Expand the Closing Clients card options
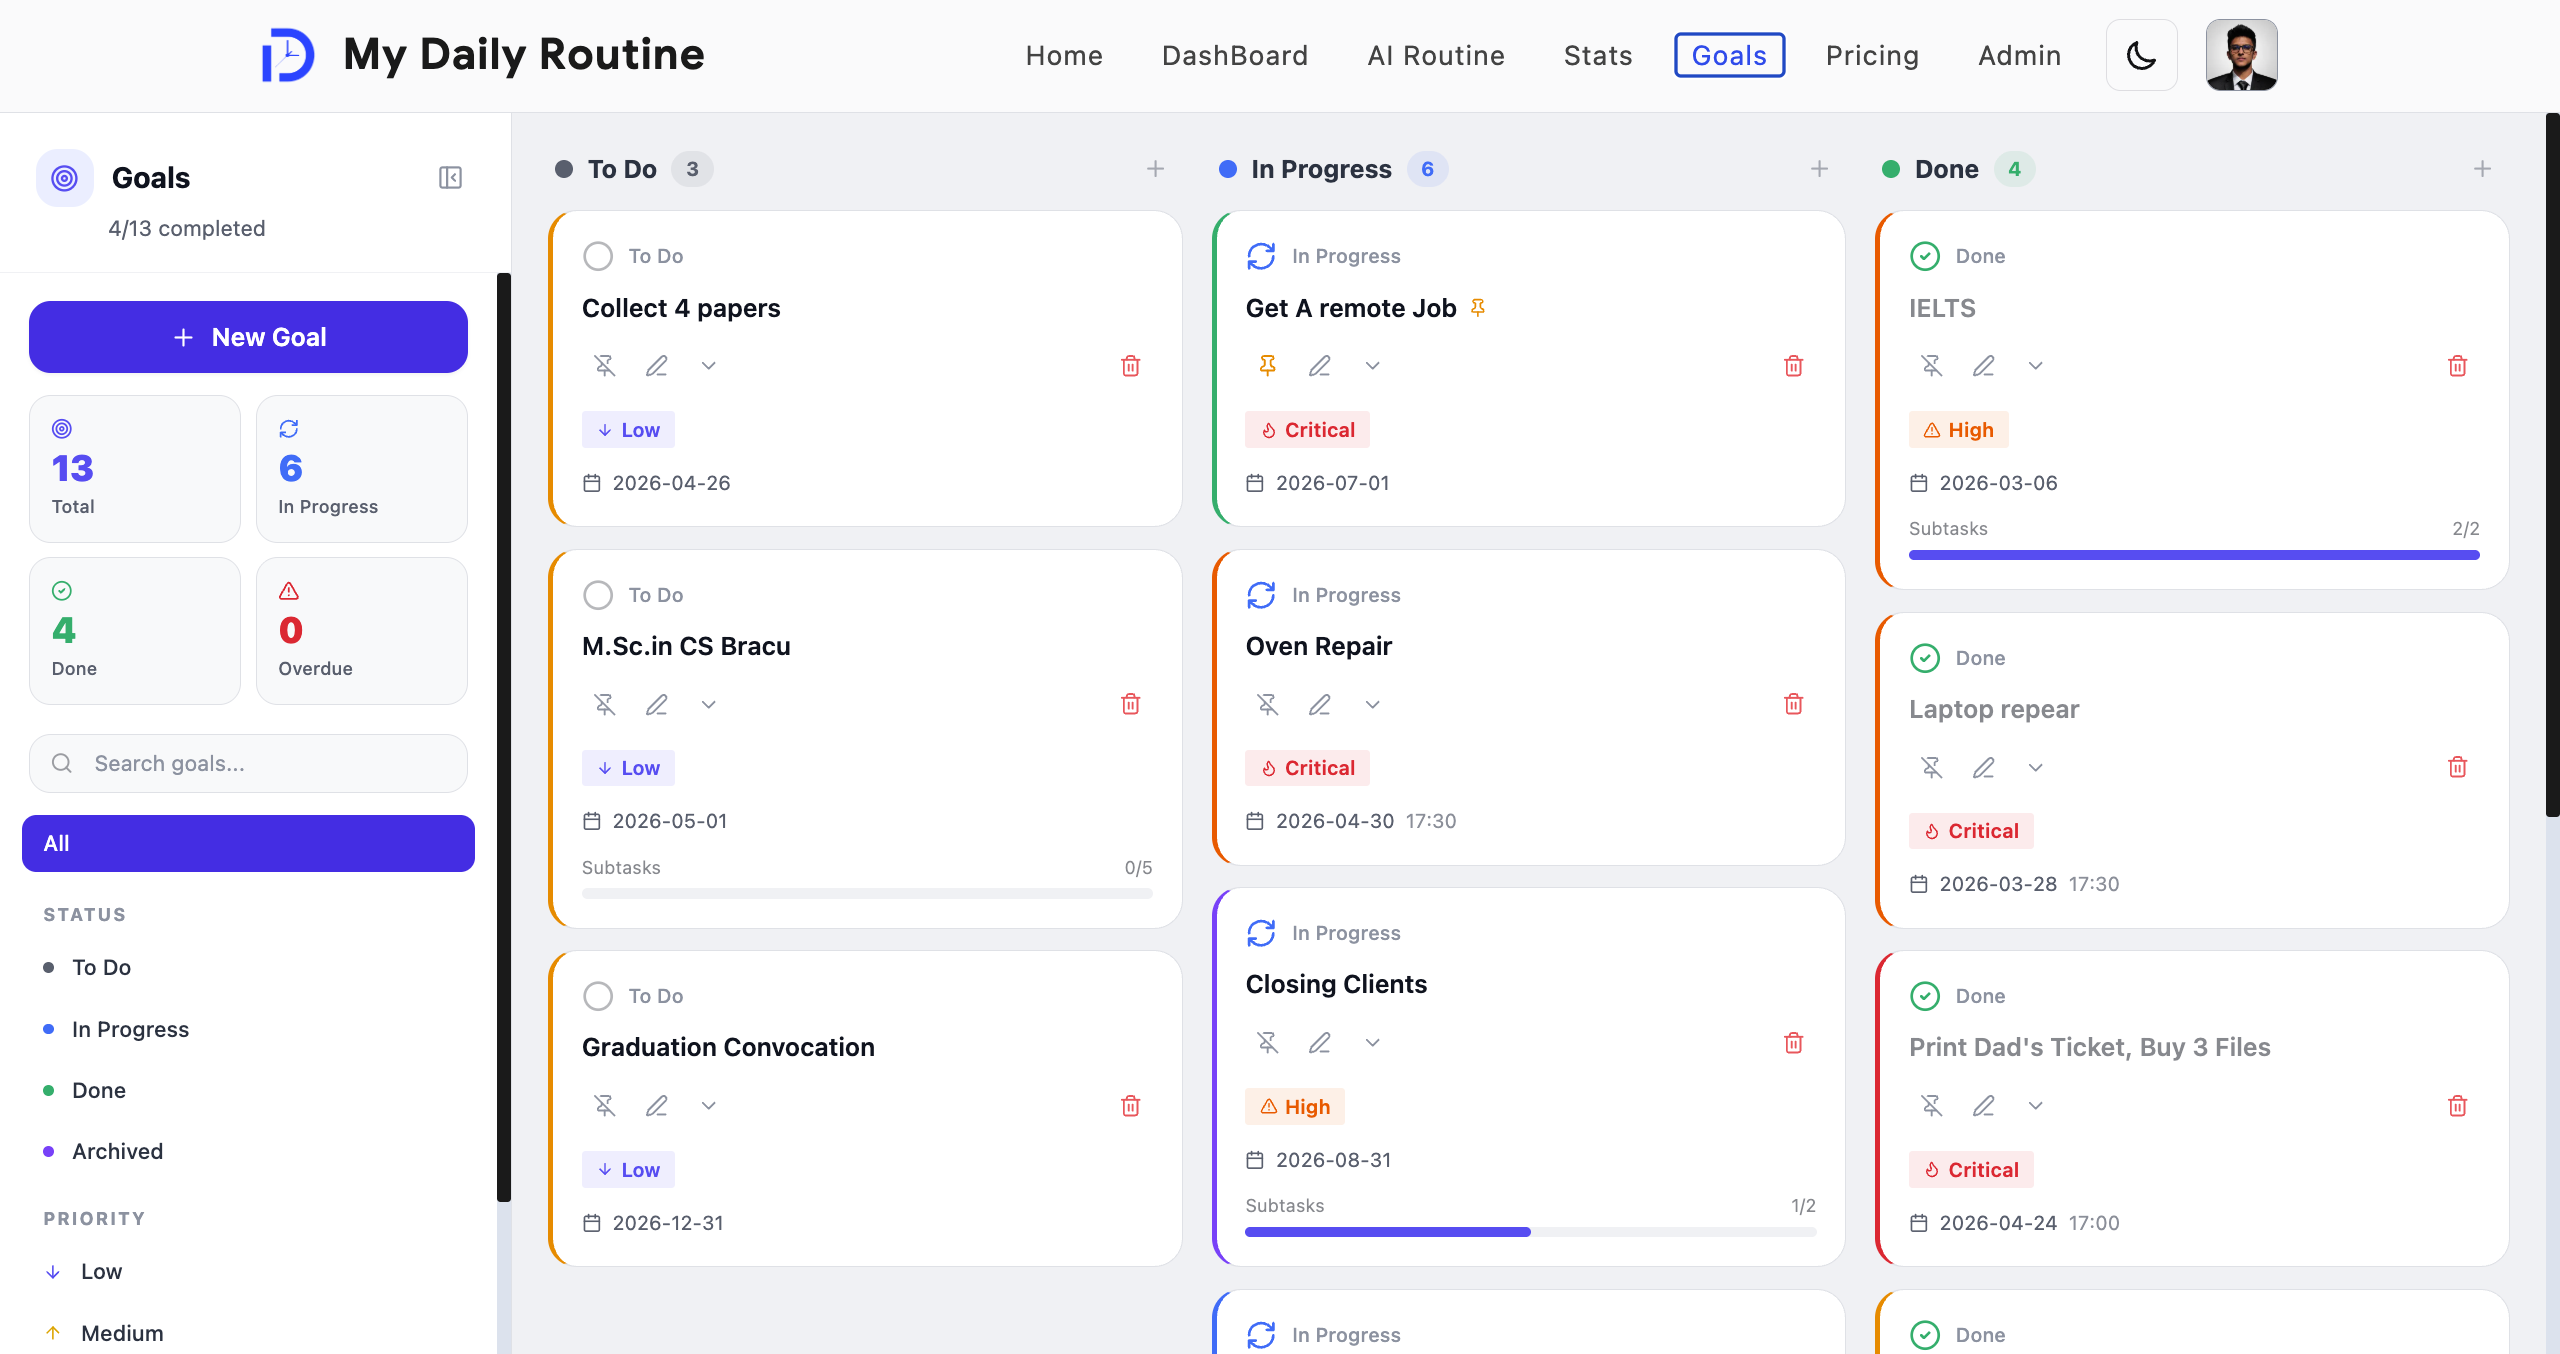 pos(1373,1043)
